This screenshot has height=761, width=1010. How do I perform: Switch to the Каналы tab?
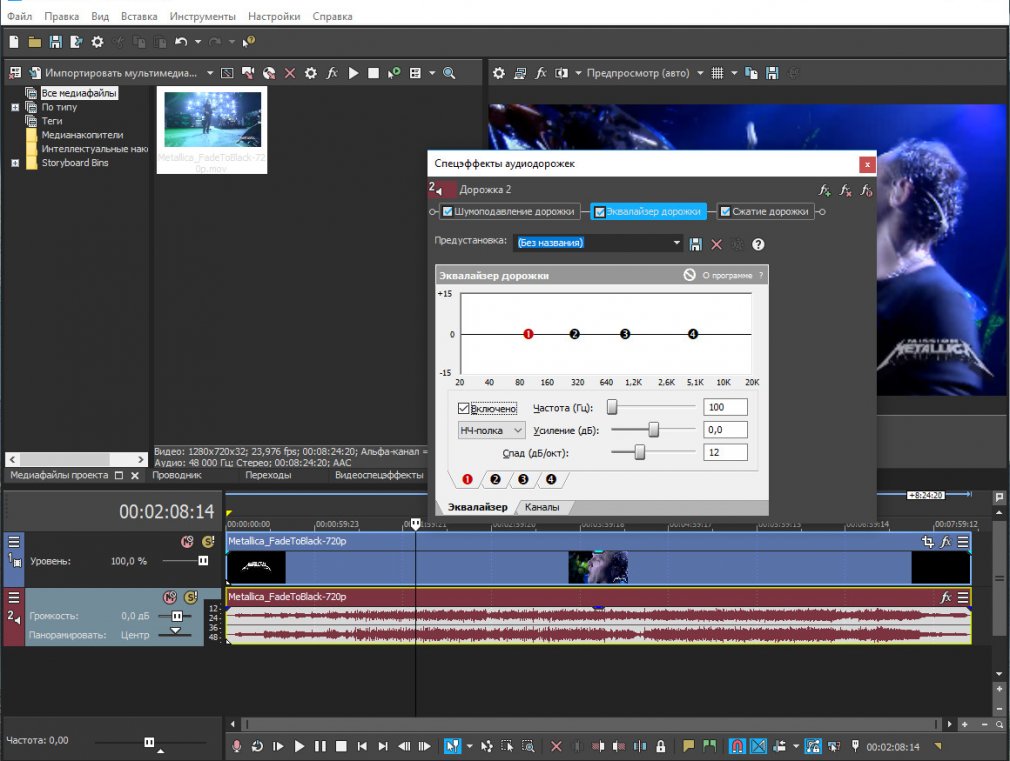tap(542, 507)
